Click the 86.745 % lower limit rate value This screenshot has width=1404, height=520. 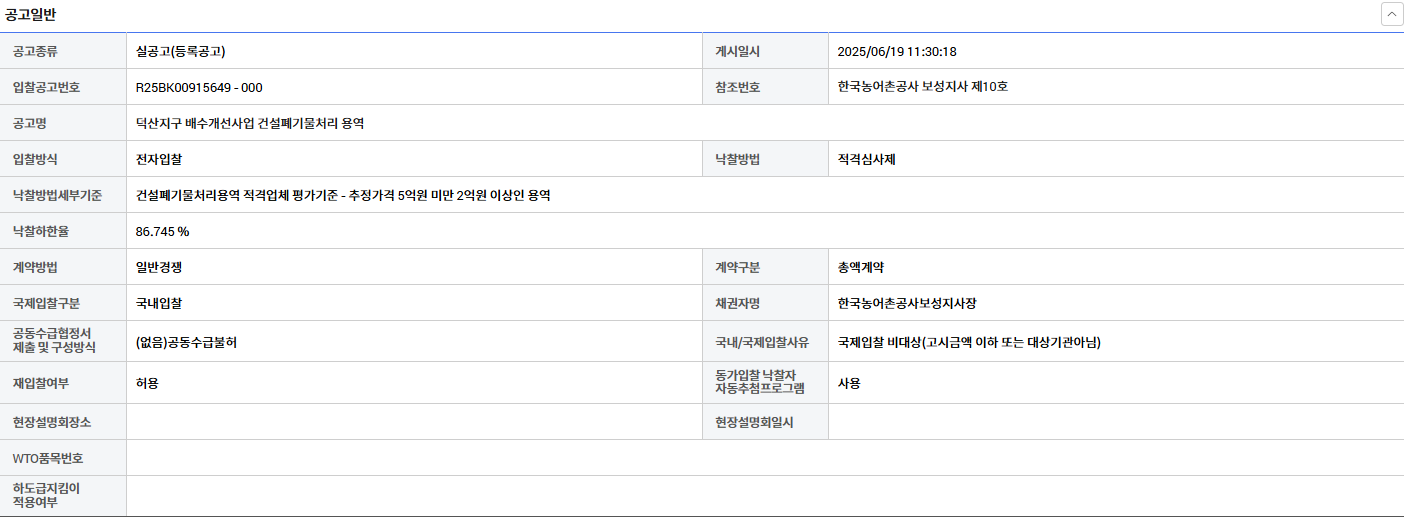pyautogui.click(x=162, y=231)
